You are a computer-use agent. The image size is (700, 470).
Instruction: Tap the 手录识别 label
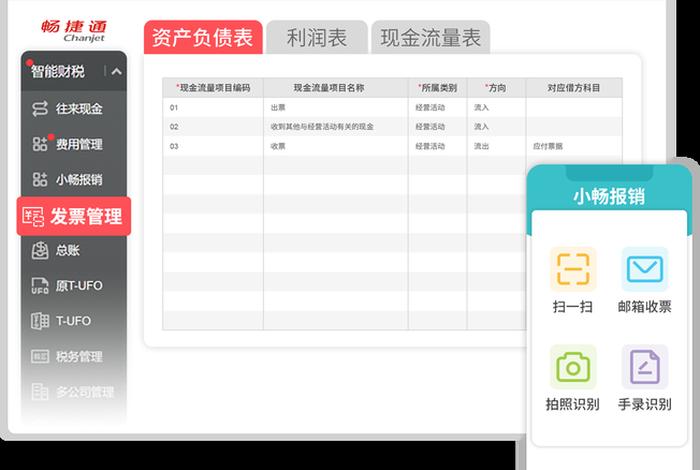click(645, 404)
